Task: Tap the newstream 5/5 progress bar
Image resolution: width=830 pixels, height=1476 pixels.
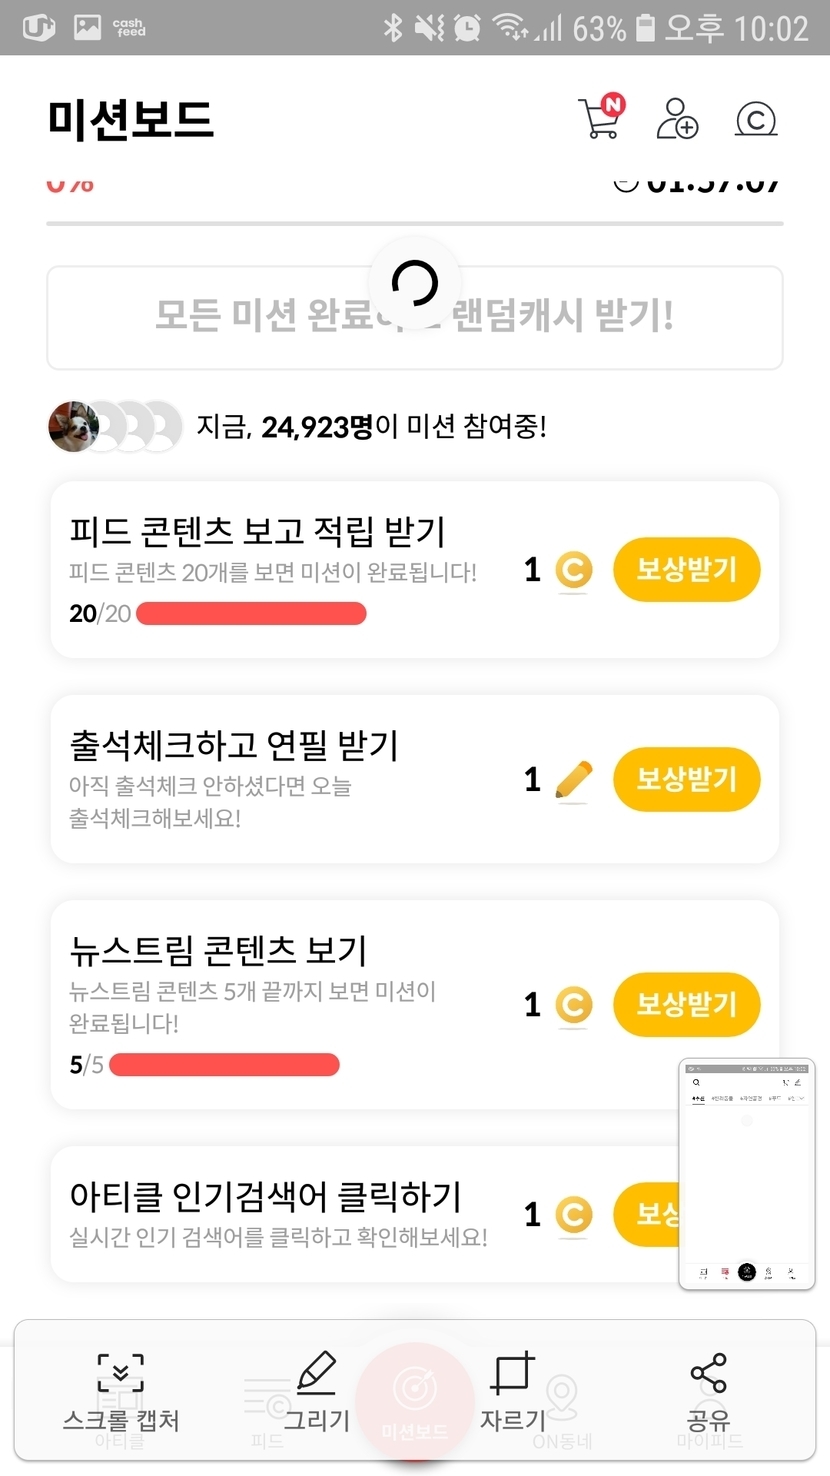Action: point(224,1065)
